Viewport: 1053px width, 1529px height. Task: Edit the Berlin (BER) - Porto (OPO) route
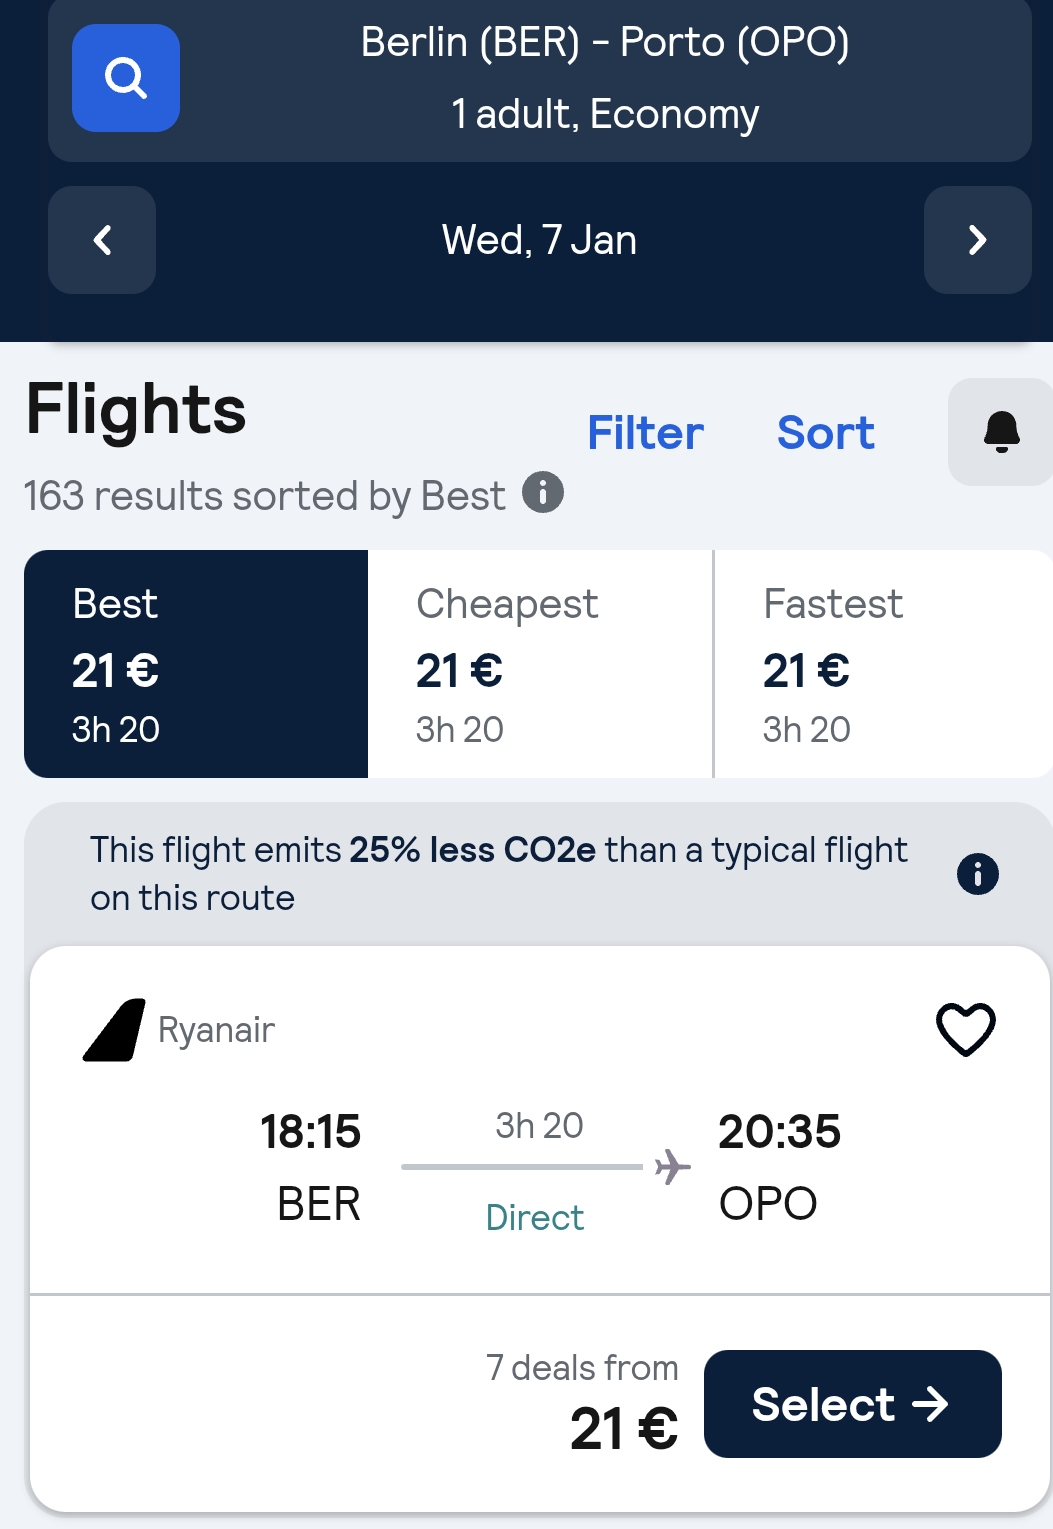[x=605, y=43]
